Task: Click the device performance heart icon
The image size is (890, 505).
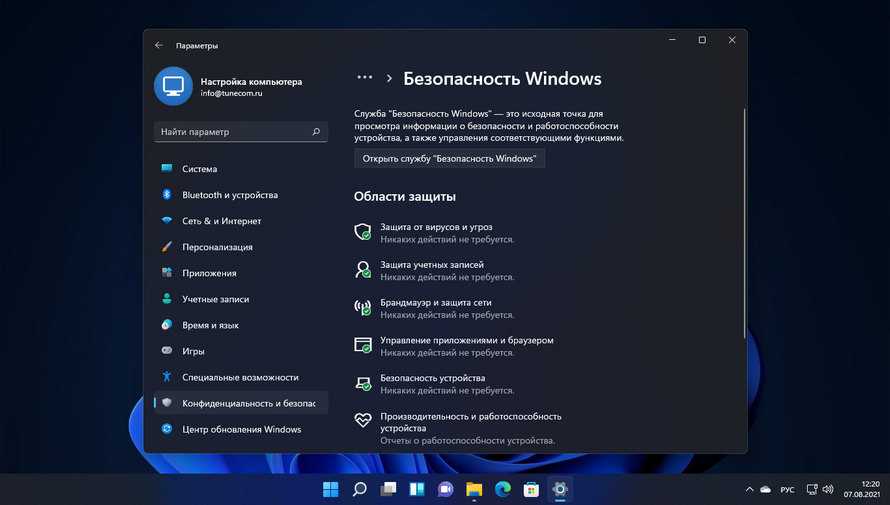Action: point(363,421)
